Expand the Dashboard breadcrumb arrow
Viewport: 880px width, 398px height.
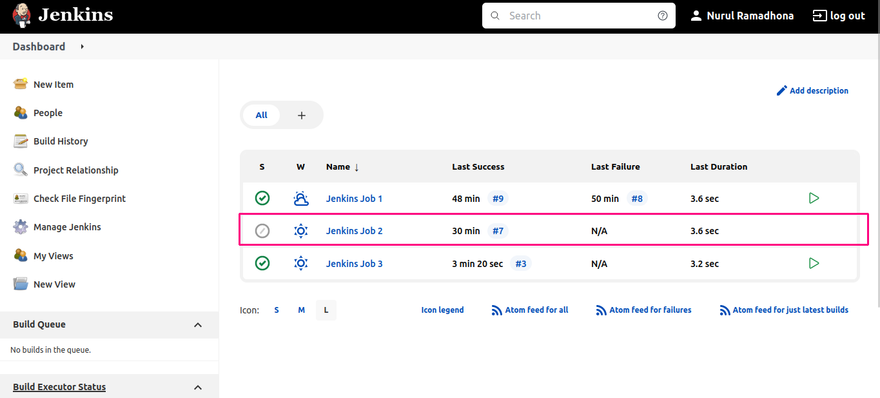[82, 47]
